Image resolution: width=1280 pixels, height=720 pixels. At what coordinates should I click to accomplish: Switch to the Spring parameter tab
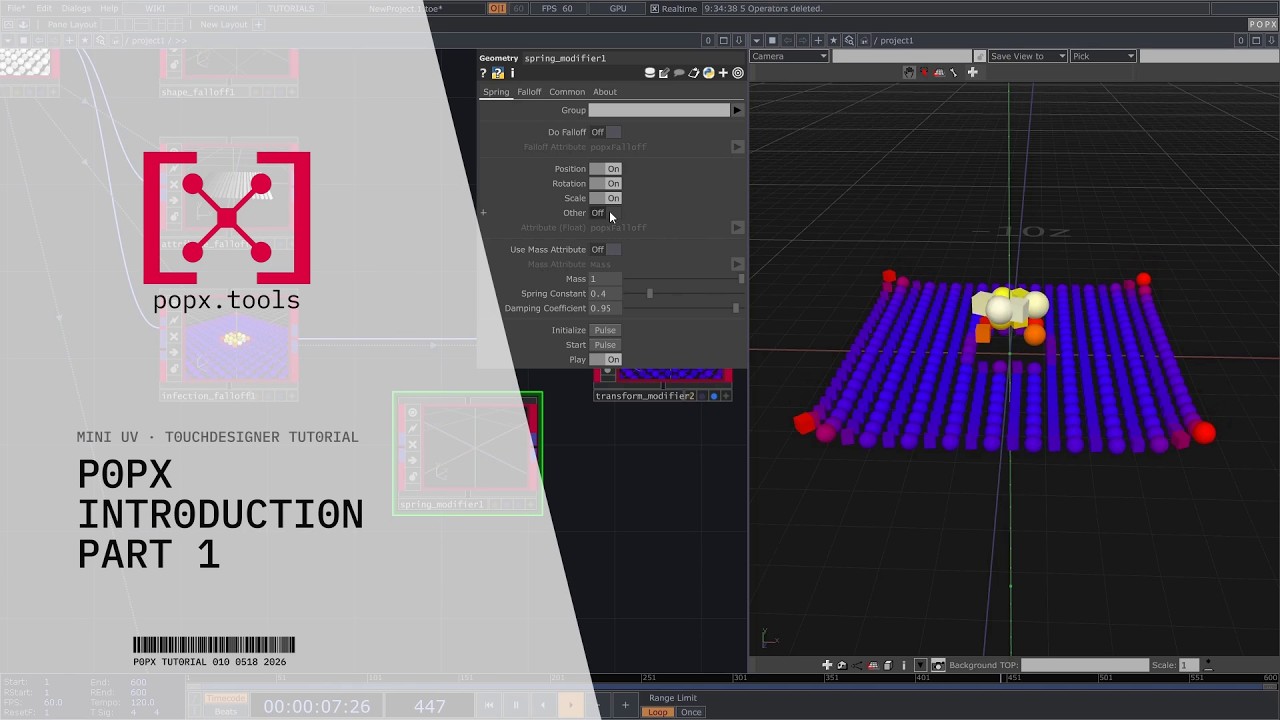pyautogui.click(x=496, y=92)
